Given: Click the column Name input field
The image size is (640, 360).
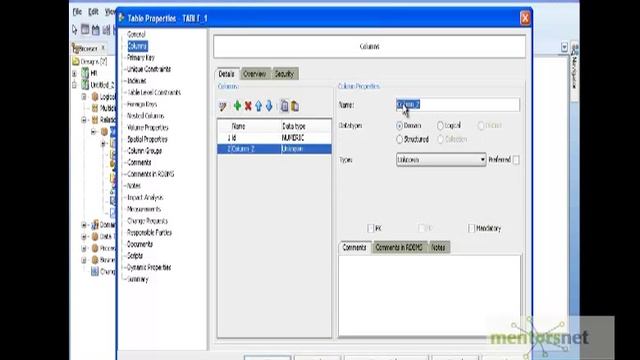Looking at the screenshot, I should pos(458,105).
